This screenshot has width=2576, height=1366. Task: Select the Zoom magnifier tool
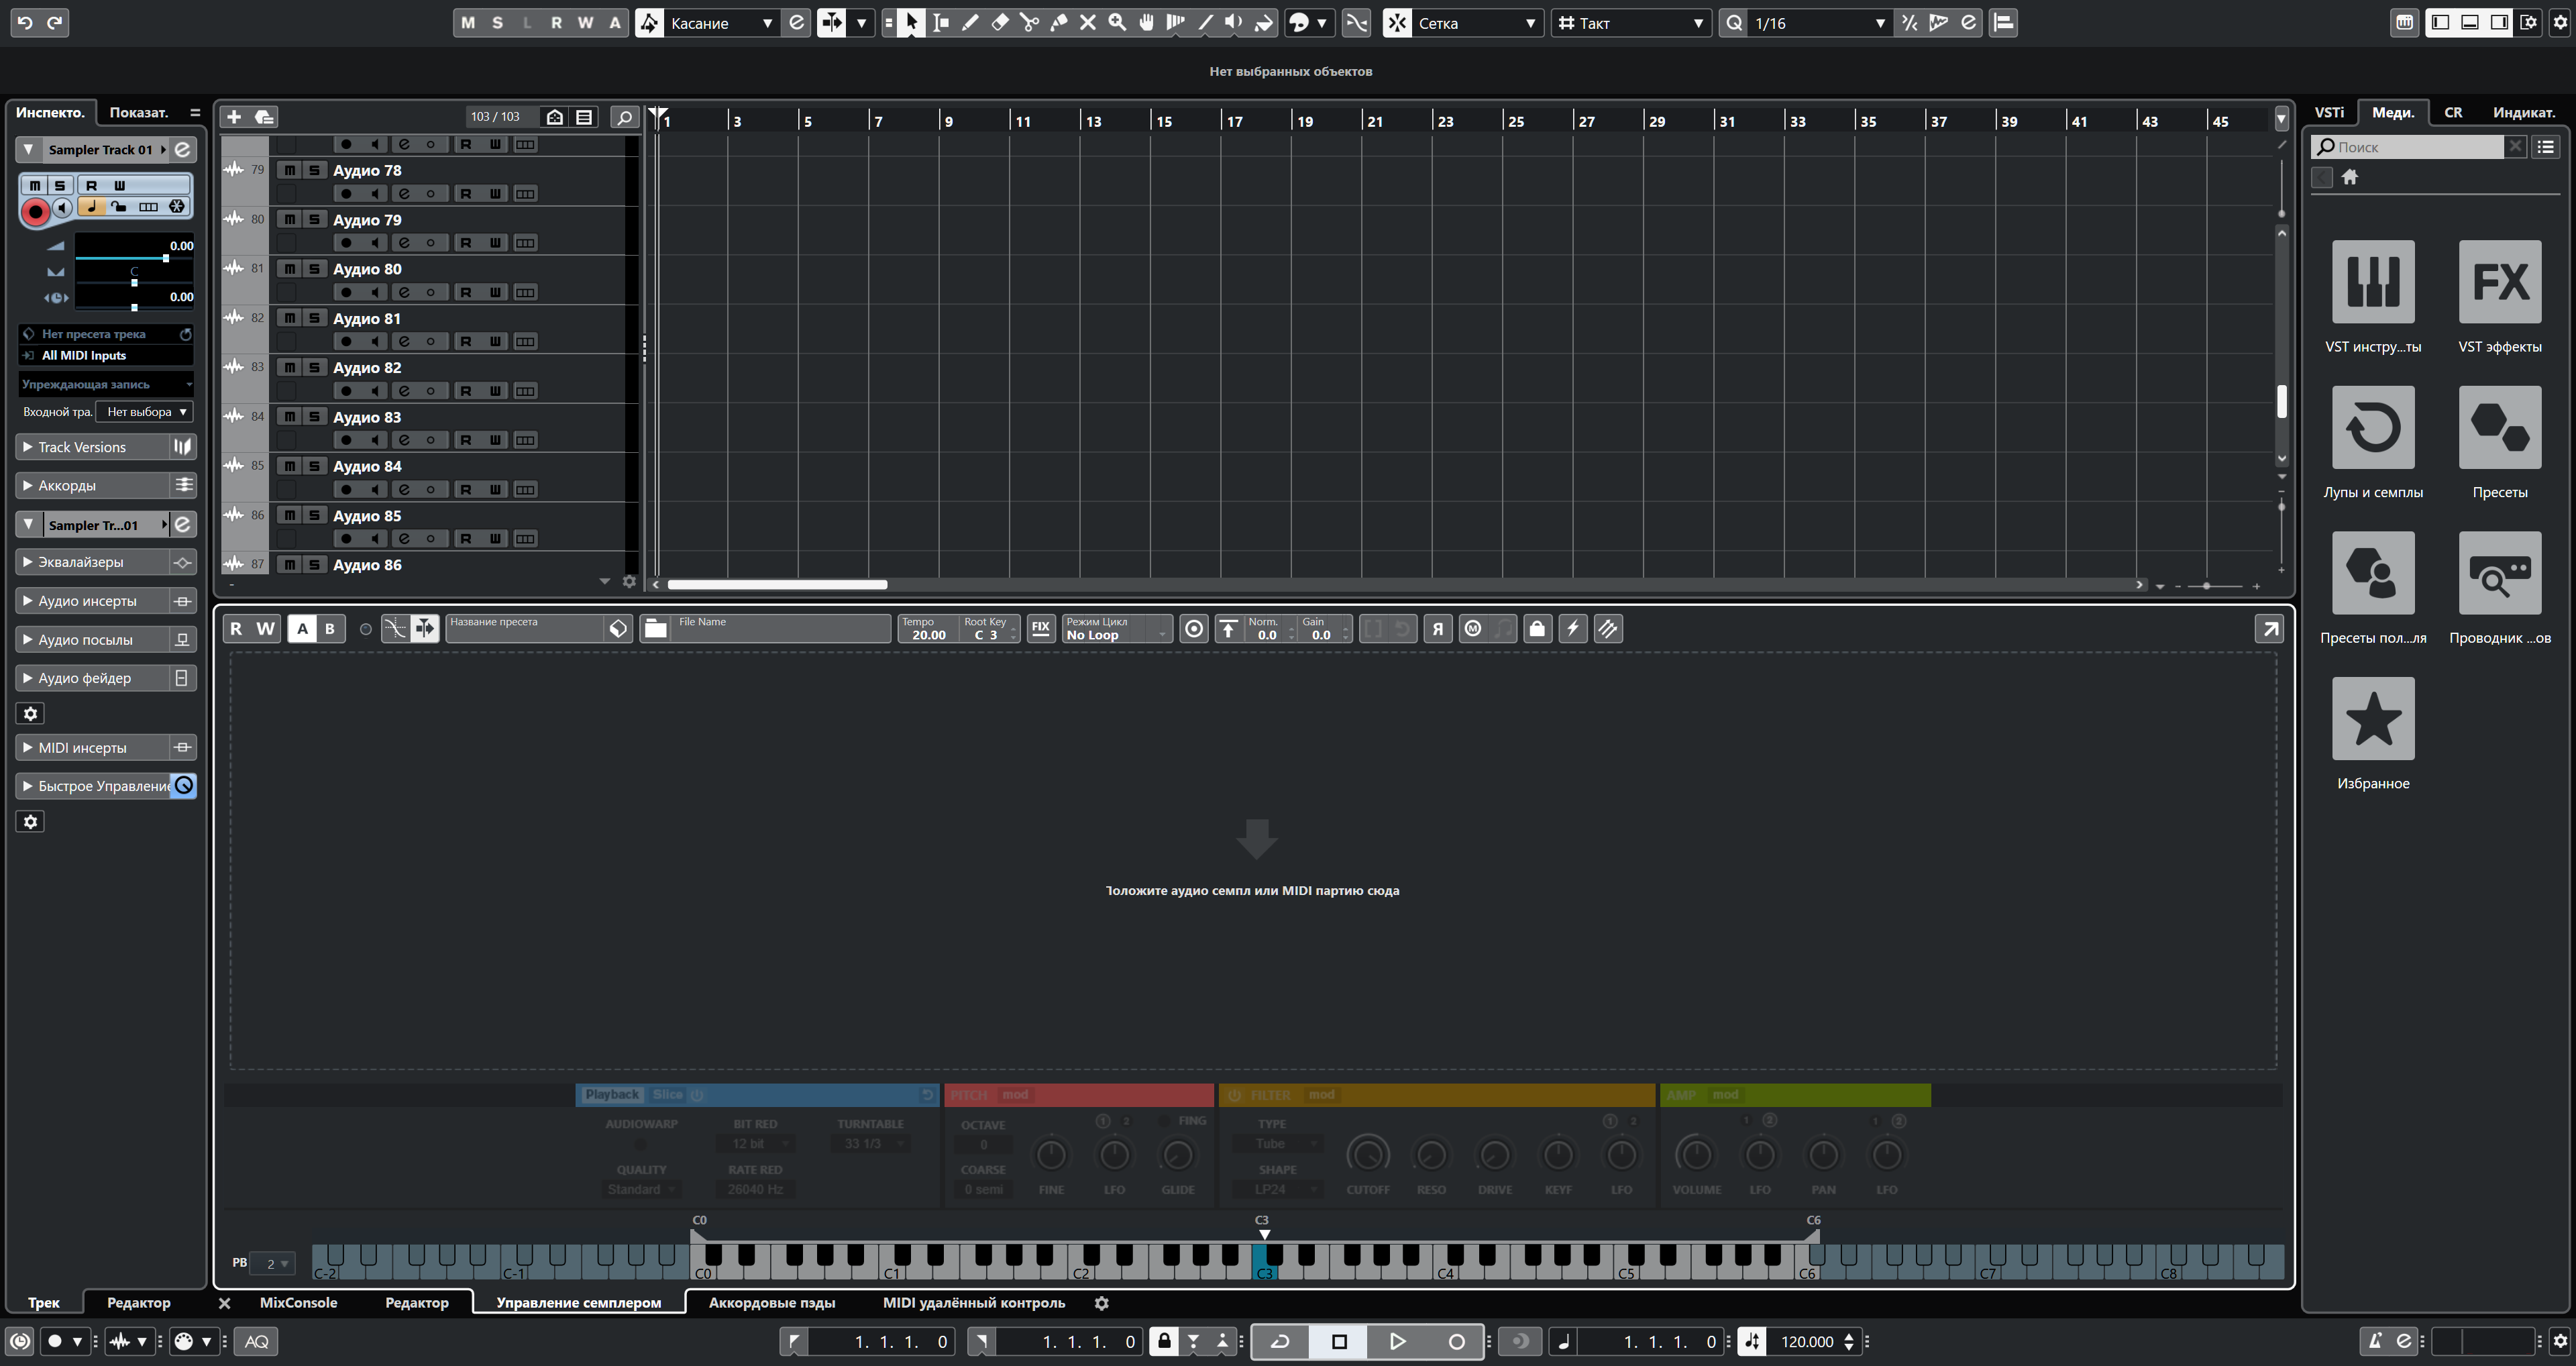coord(1117,22)
